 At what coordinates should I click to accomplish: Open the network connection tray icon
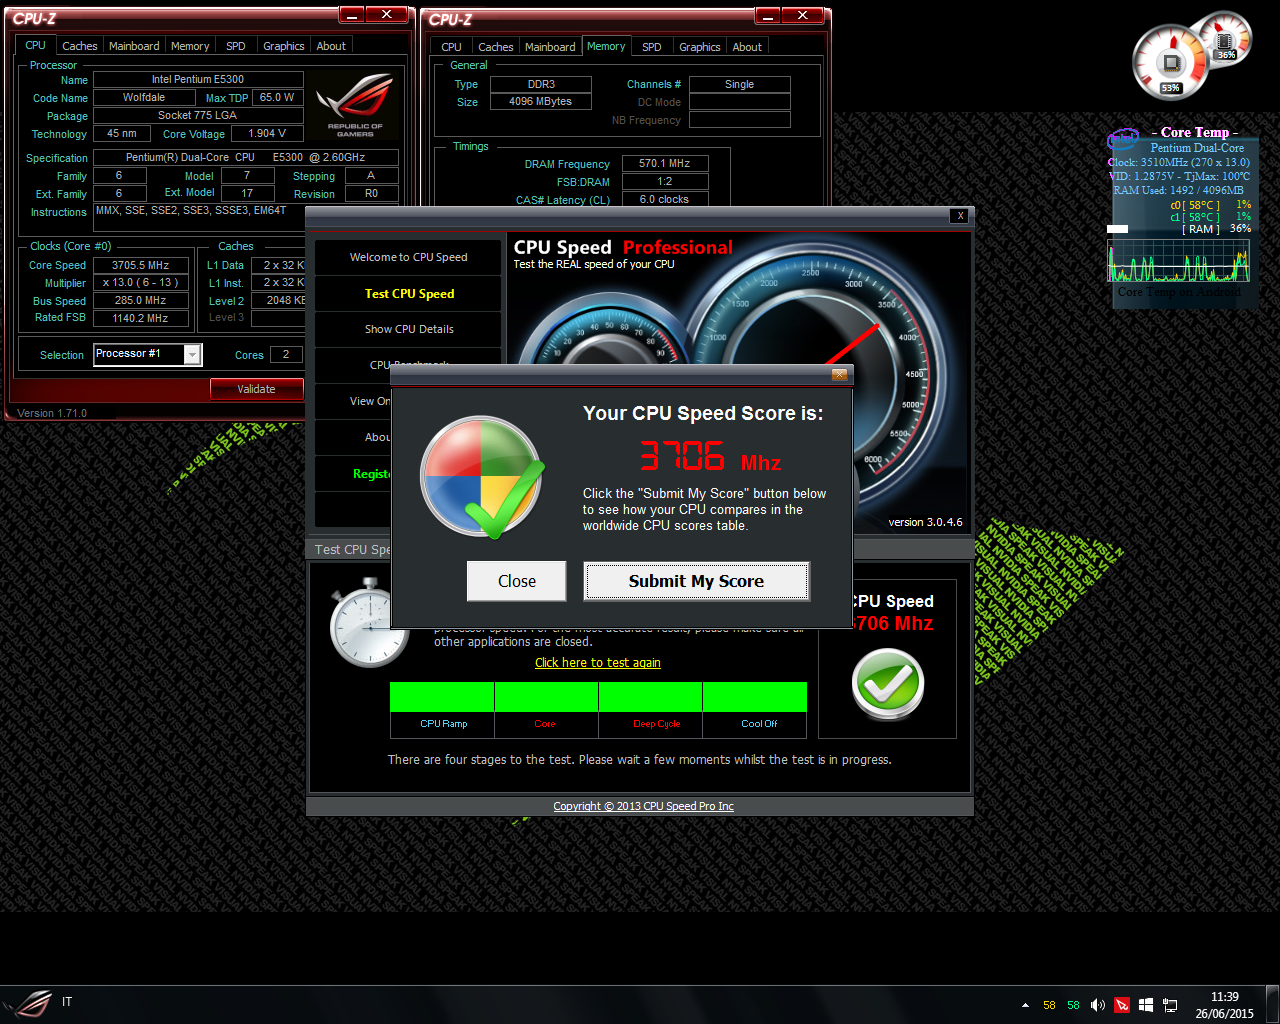tap(1170, 1005)
